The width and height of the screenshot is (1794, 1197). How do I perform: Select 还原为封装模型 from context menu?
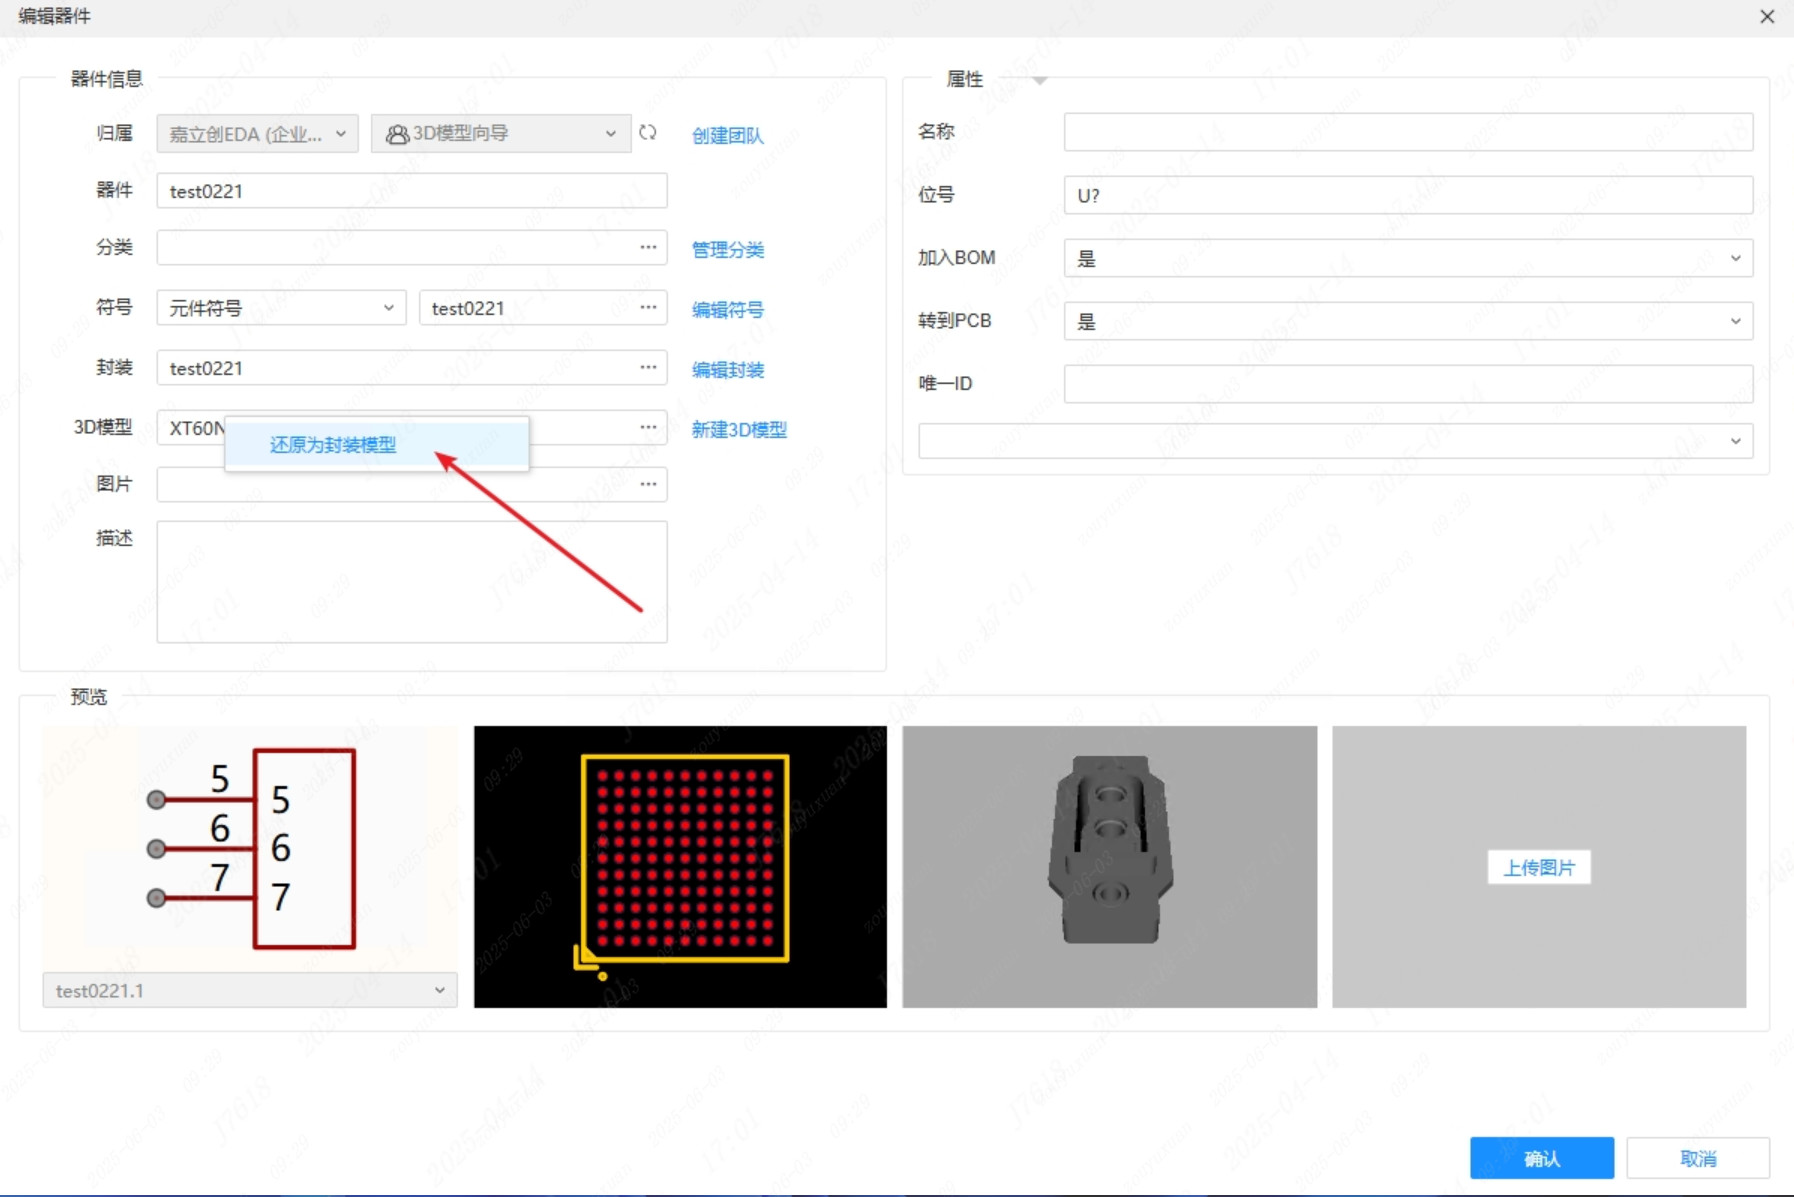pos(333,445)
